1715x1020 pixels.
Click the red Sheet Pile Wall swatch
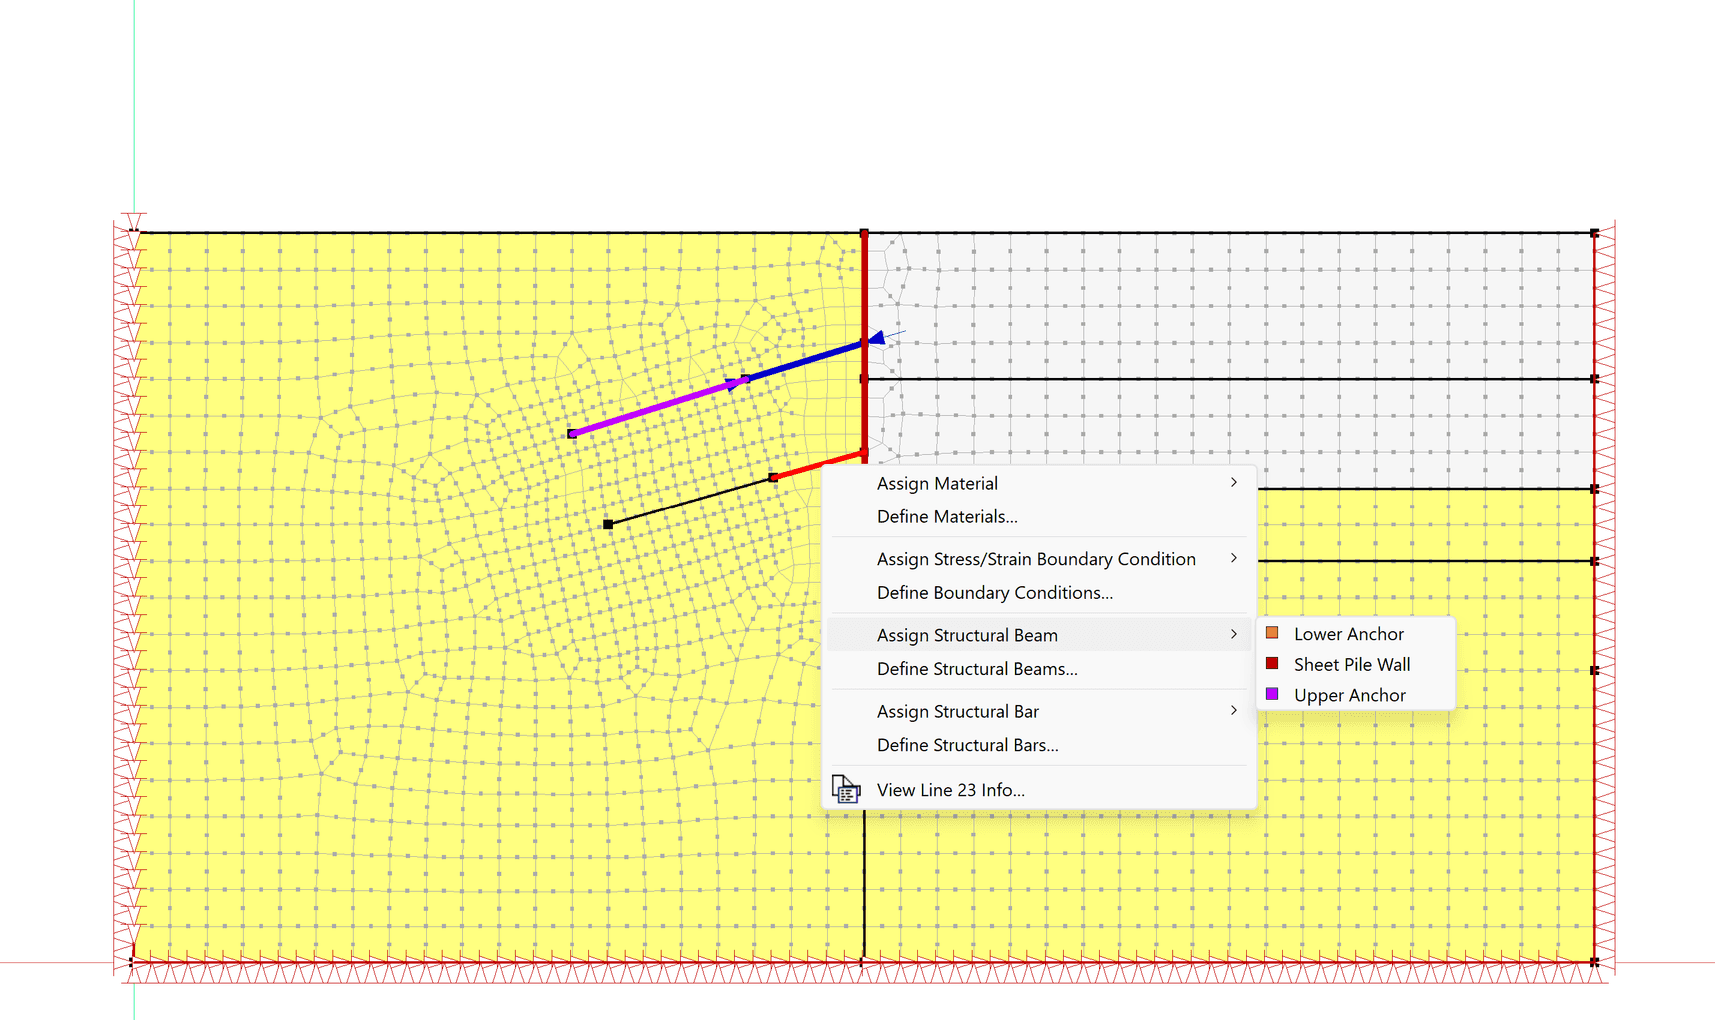click(x=1272, y=664)
